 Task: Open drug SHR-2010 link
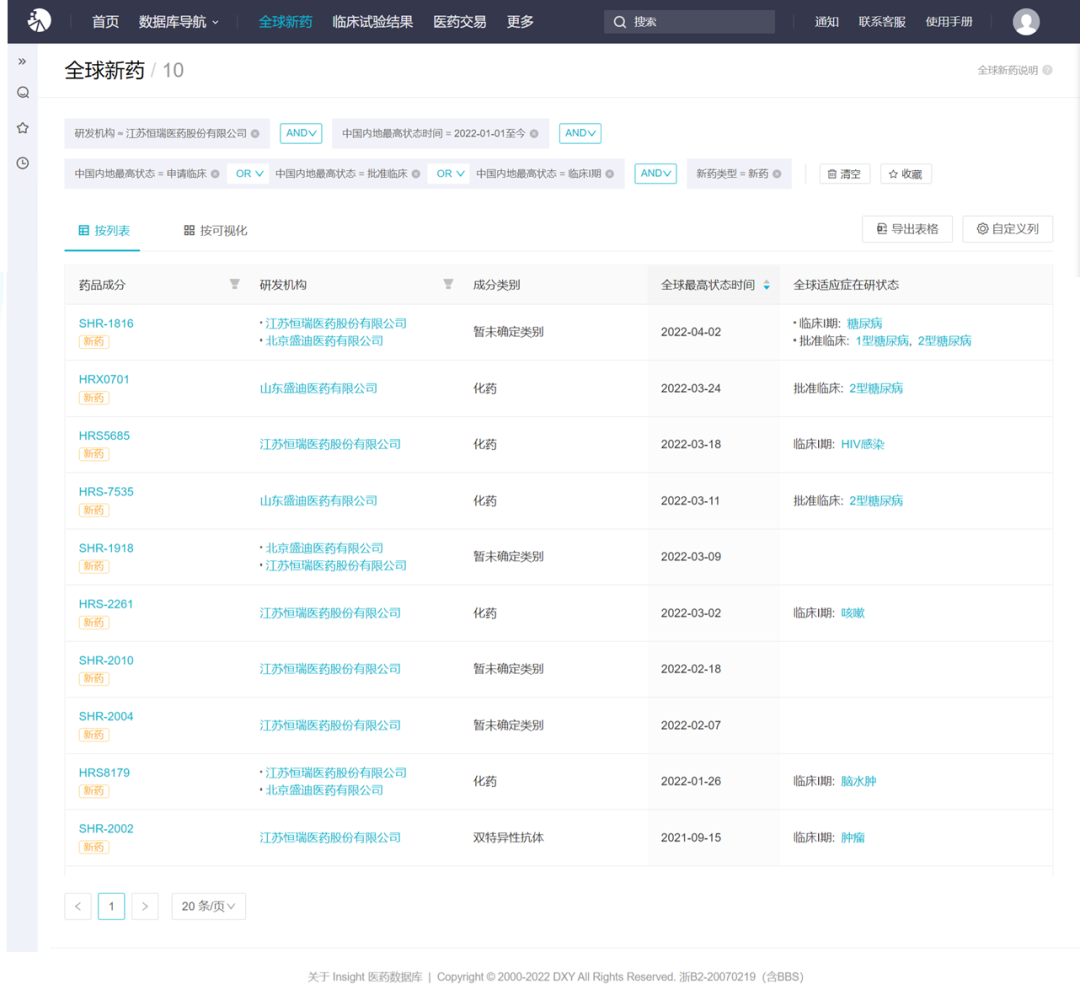(106, 660)
